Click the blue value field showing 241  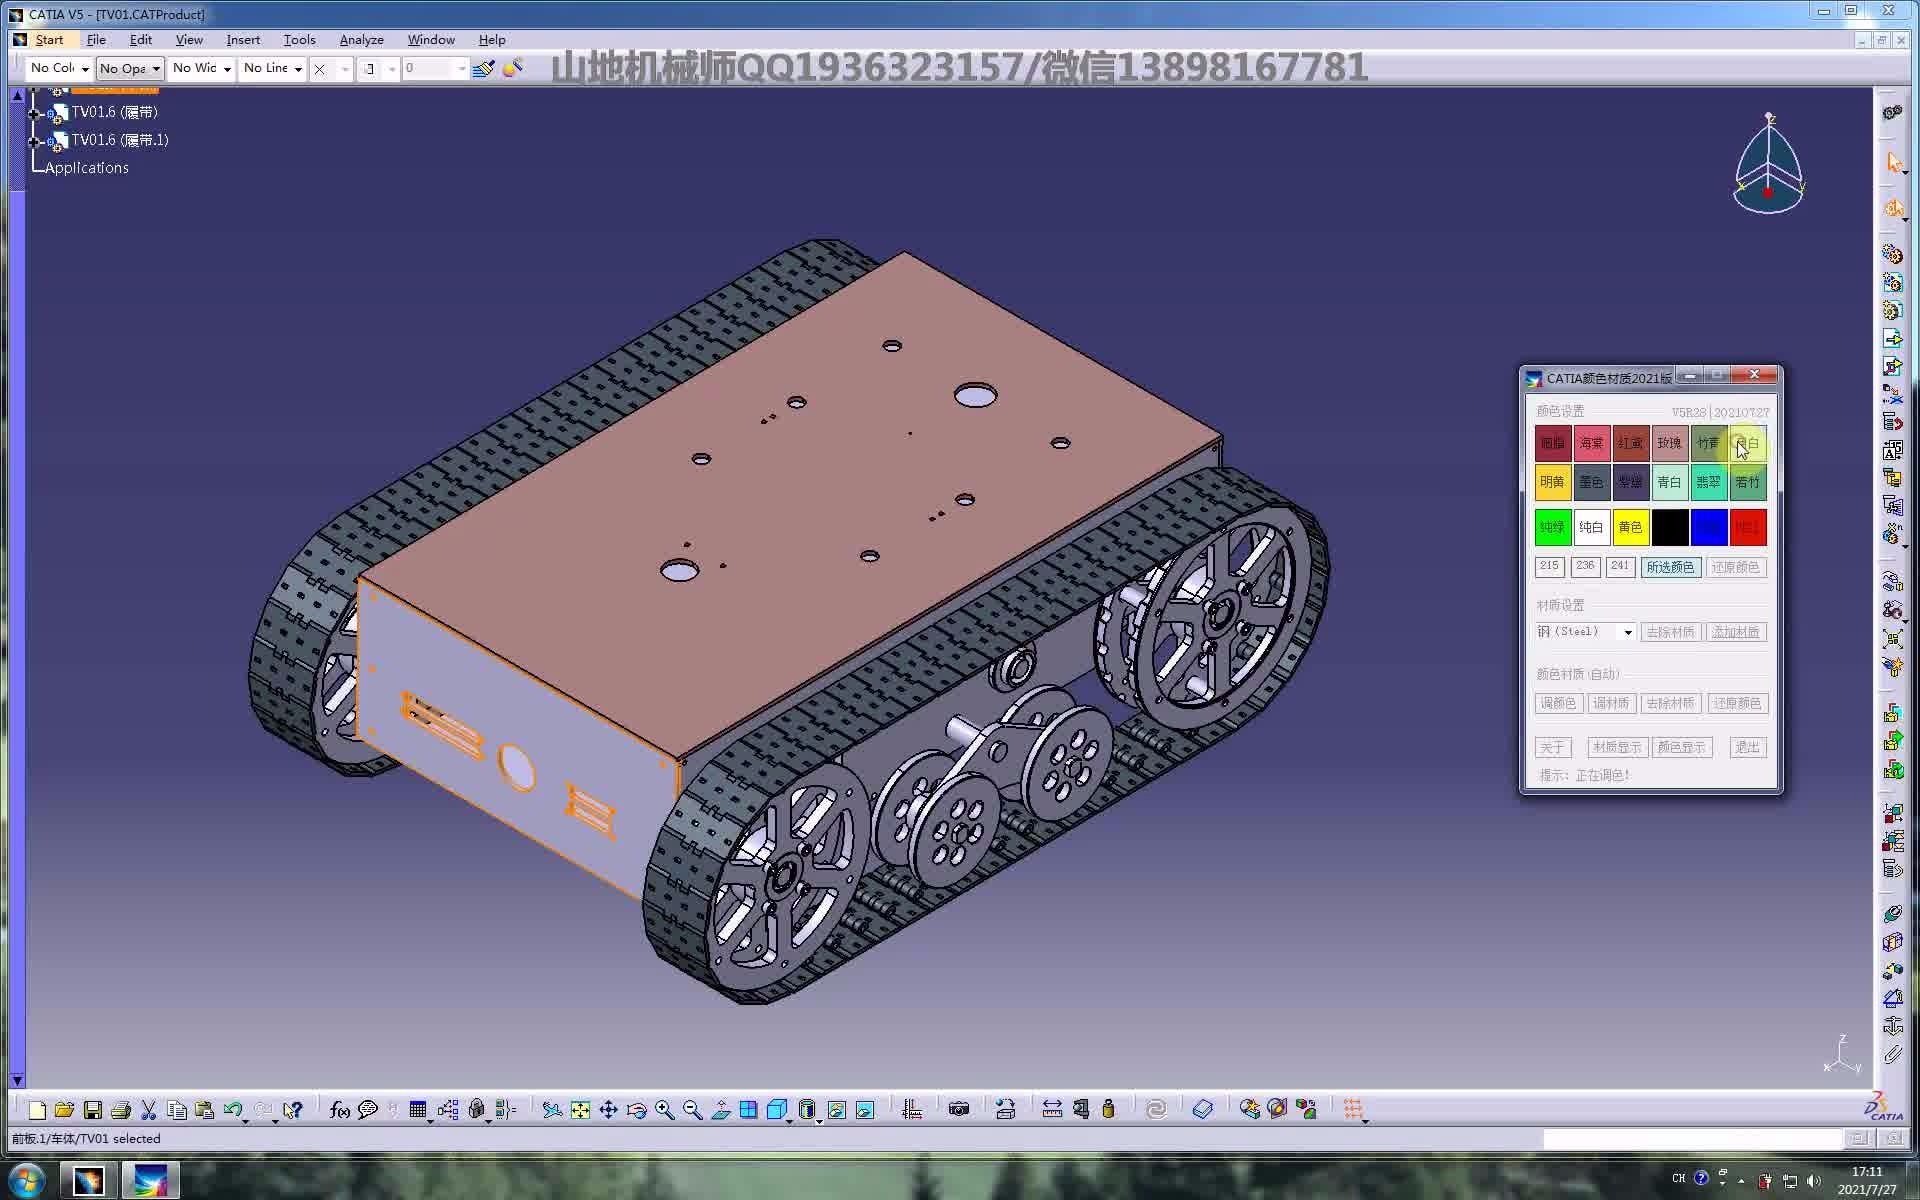tap(1620, 567)
